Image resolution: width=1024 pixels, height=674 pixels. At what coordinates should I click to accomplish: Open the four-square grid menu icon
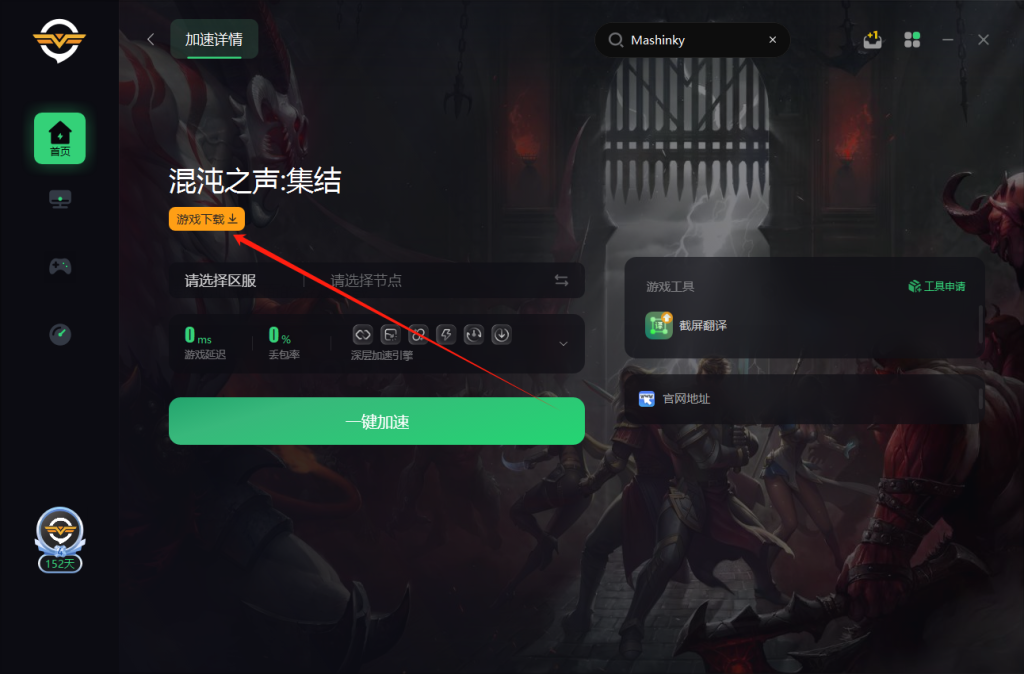pyautogui.click(x=912, y=40)
